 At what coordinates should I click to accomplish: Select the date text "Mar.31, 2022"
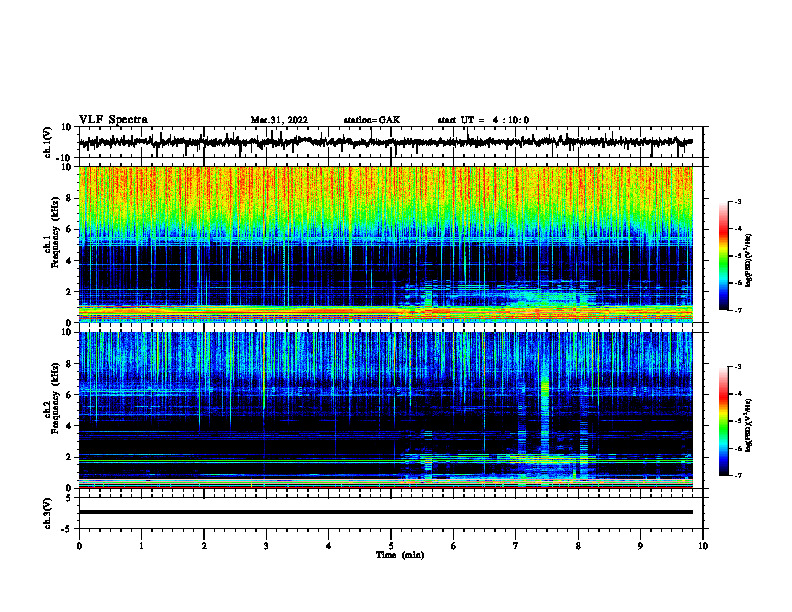(x=279, y=120)
